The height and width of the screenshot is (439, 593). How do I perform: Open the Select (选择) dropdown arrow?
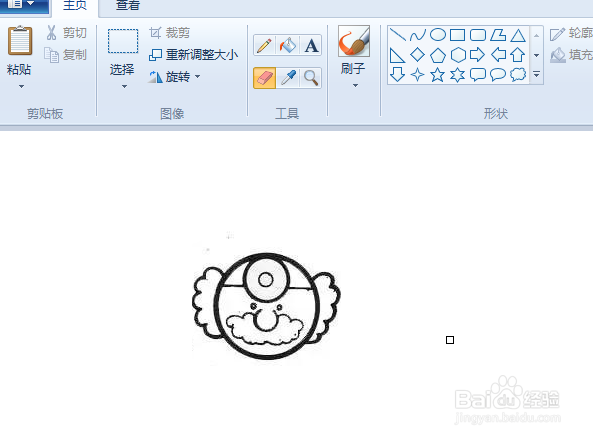(124, 87)
